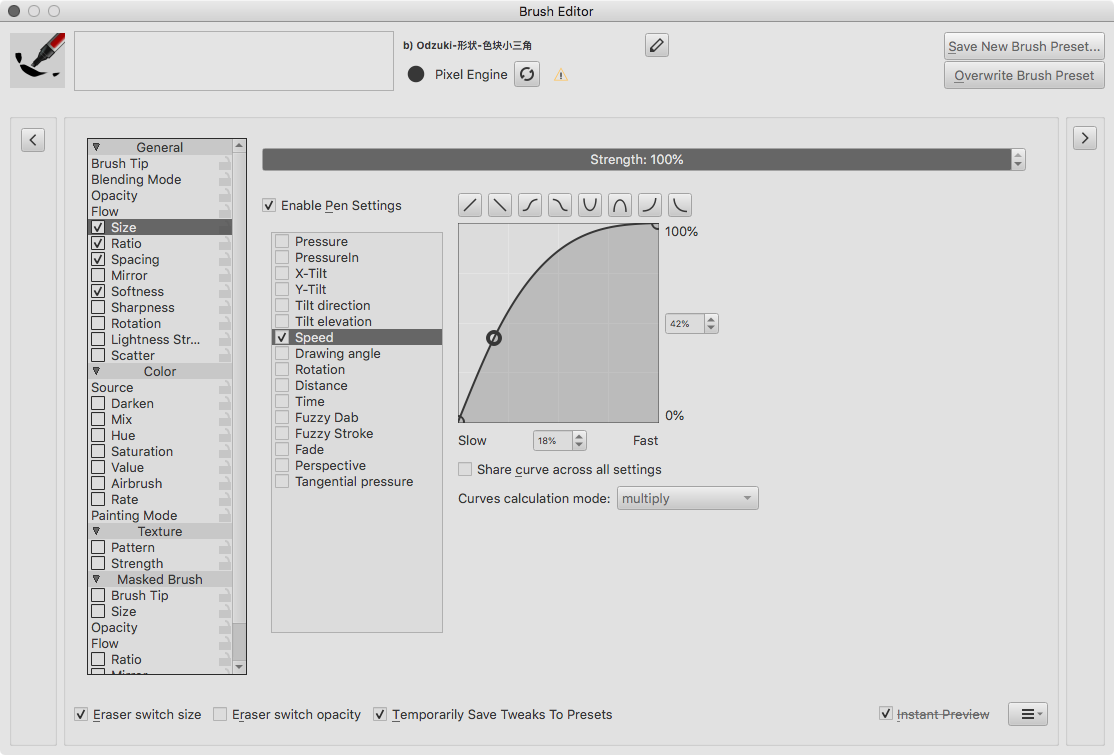Apply the arch-shaped curve preset
This screenshot has width=1114, height=755.
(x=620, y=205)
